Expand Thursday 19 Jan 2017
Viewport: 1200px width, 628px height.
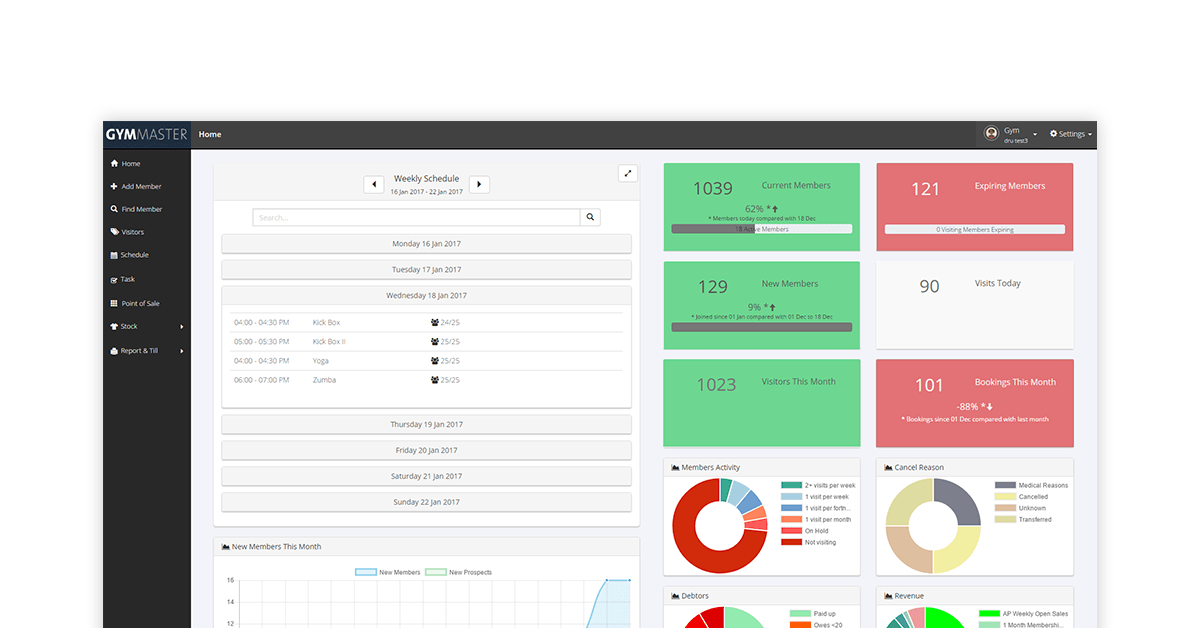point(426,425)
